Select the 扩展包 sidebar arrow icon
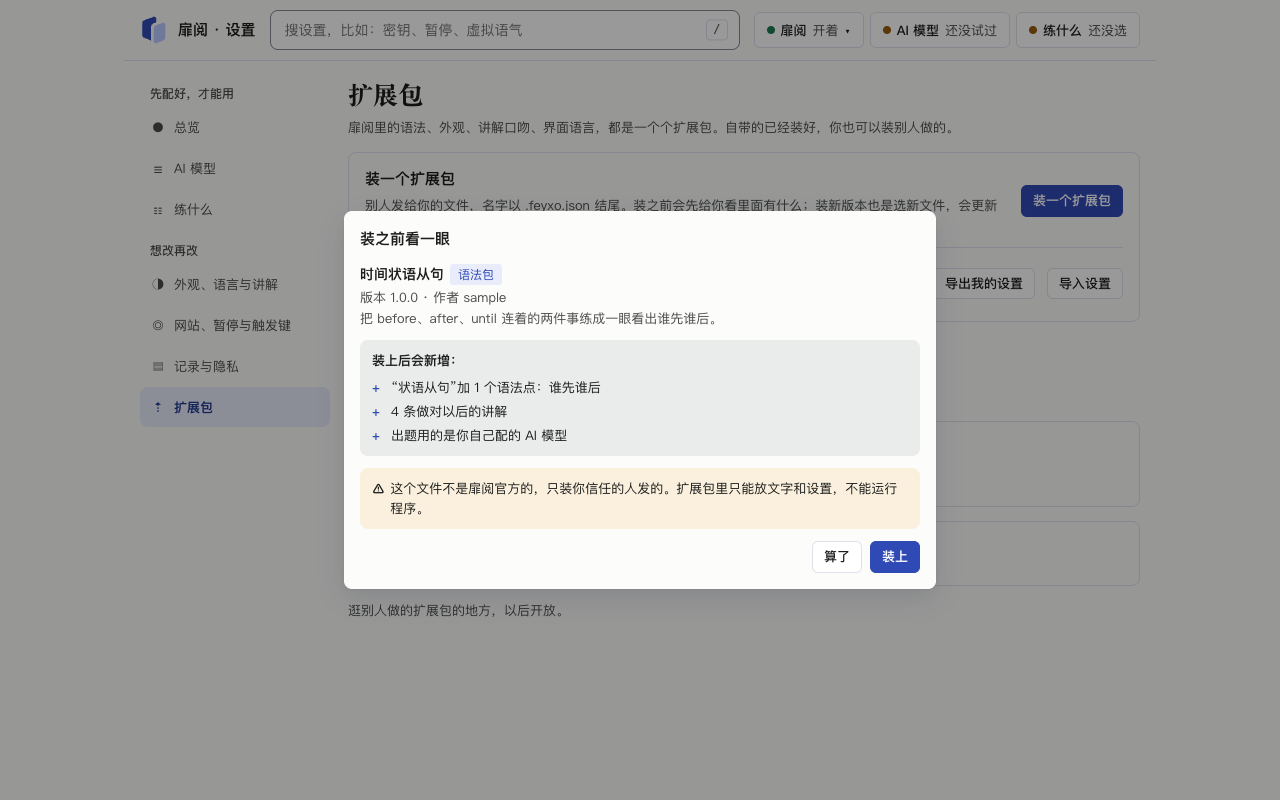The image size is (1280, 800). pos(158,407)
